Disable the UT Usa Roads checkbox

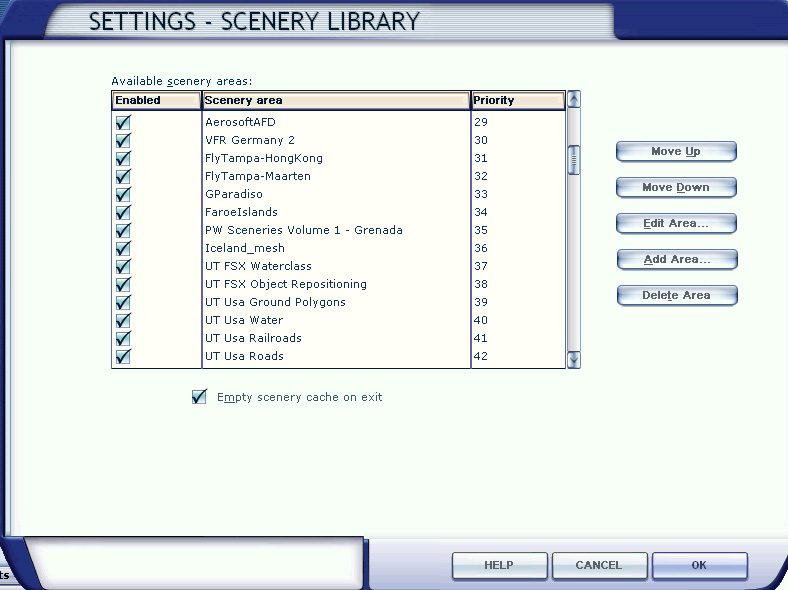pos(123,356)
